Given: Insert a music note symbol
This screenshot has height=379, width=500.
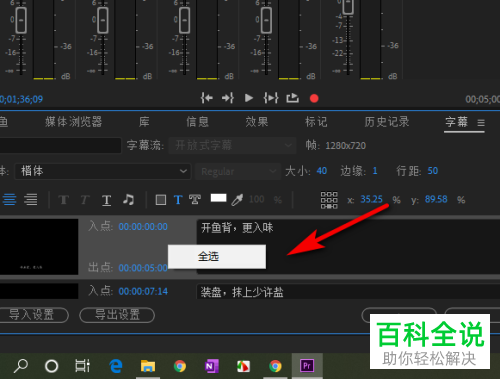Looking at the screenshot, I should pyautogui.click(x=128, y=199).
